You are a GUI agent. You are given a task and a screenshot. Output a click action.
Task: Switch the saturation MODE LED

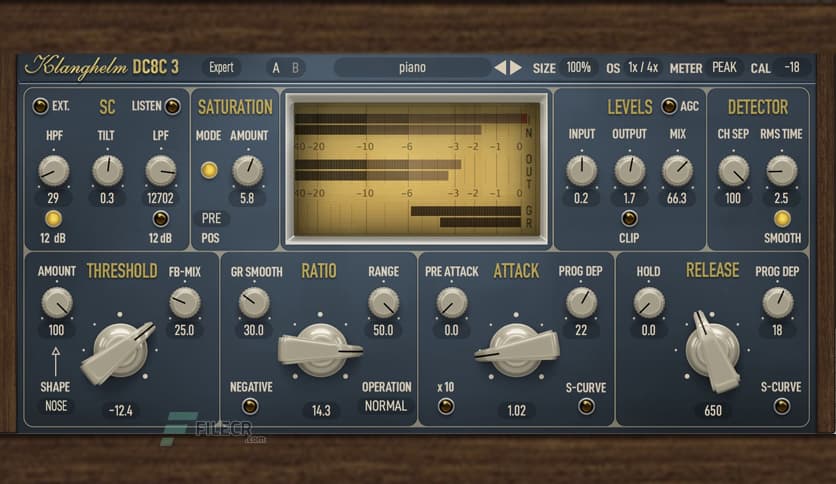click(209, 170)
